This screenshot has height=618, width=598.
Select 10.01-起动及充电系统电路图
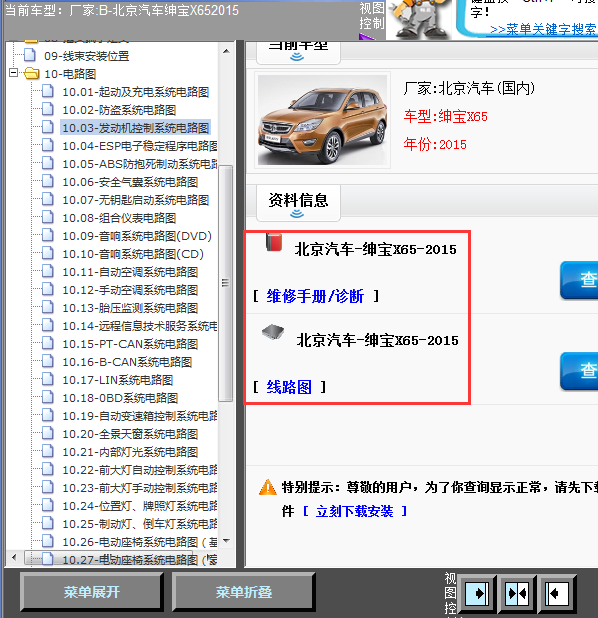(x=135, y=92)
